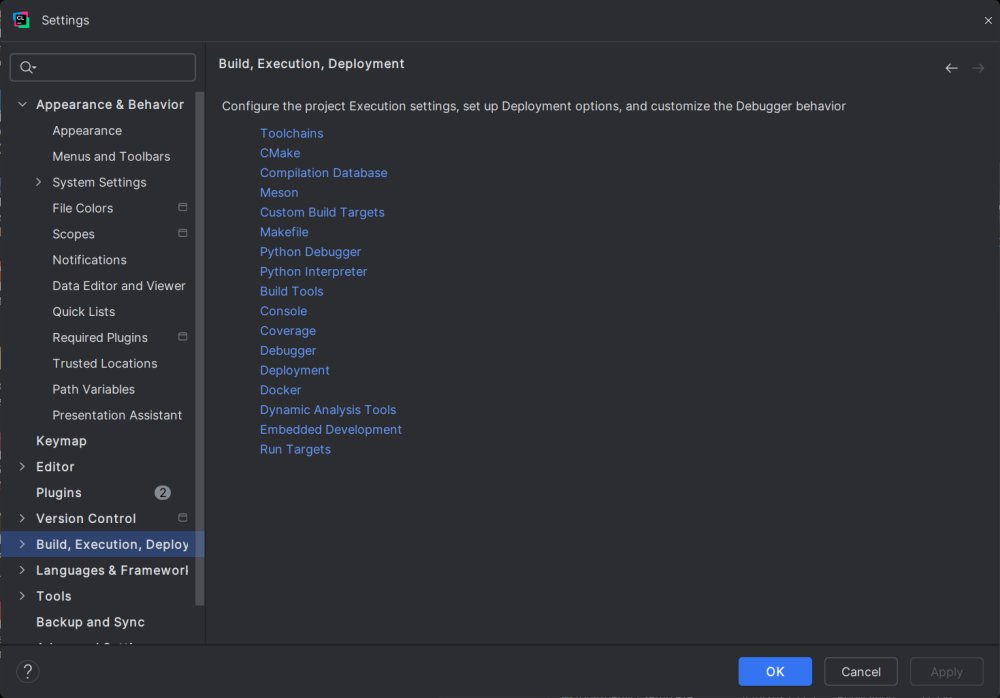Expand the System Settings node
The image size is (1000, 698).
[39, 182]
